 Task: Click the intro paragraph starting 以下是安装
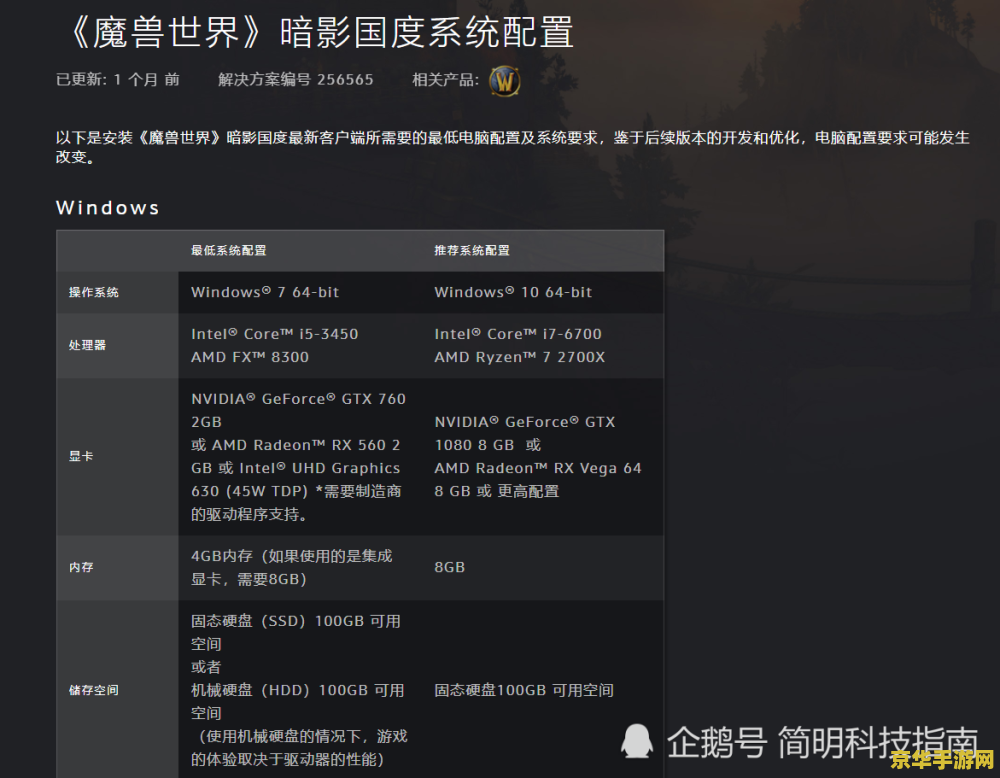tap(513, 147)
